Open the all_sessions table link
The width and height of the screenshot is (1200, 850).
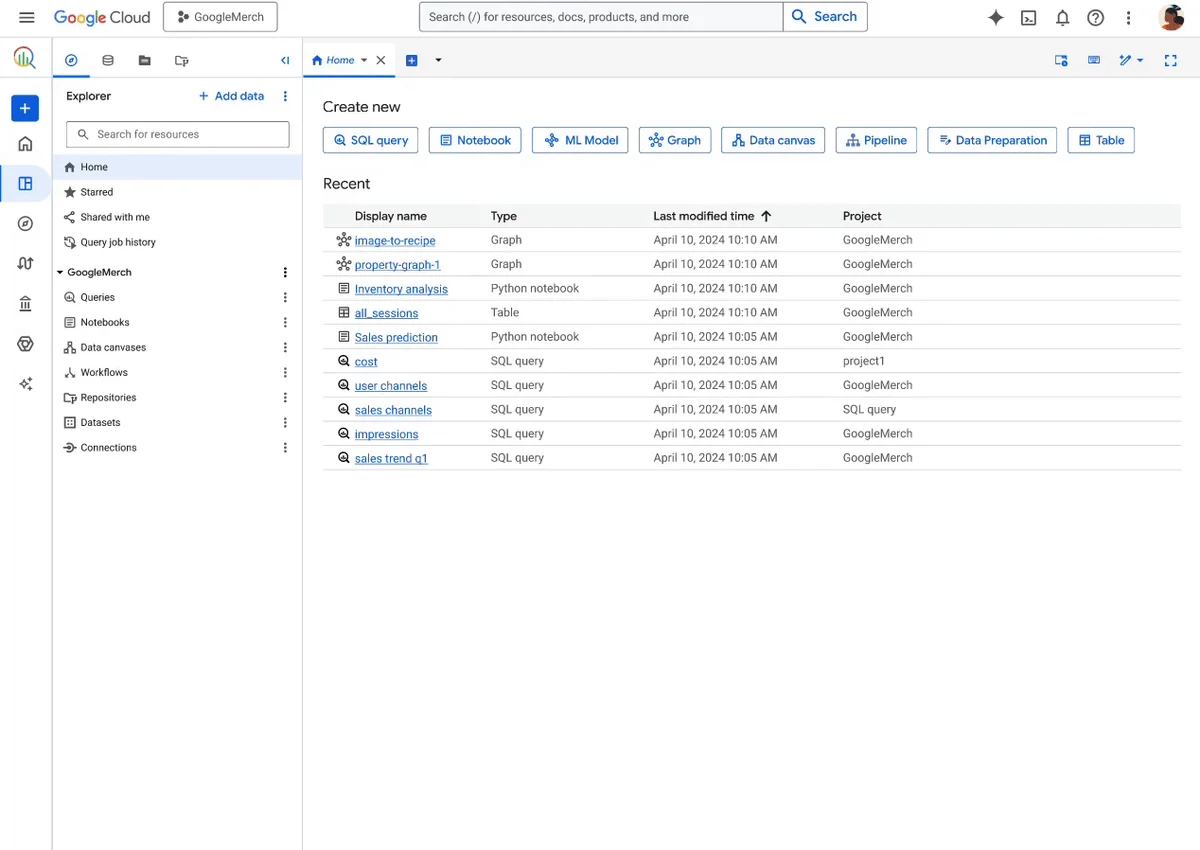coord(386,313)
